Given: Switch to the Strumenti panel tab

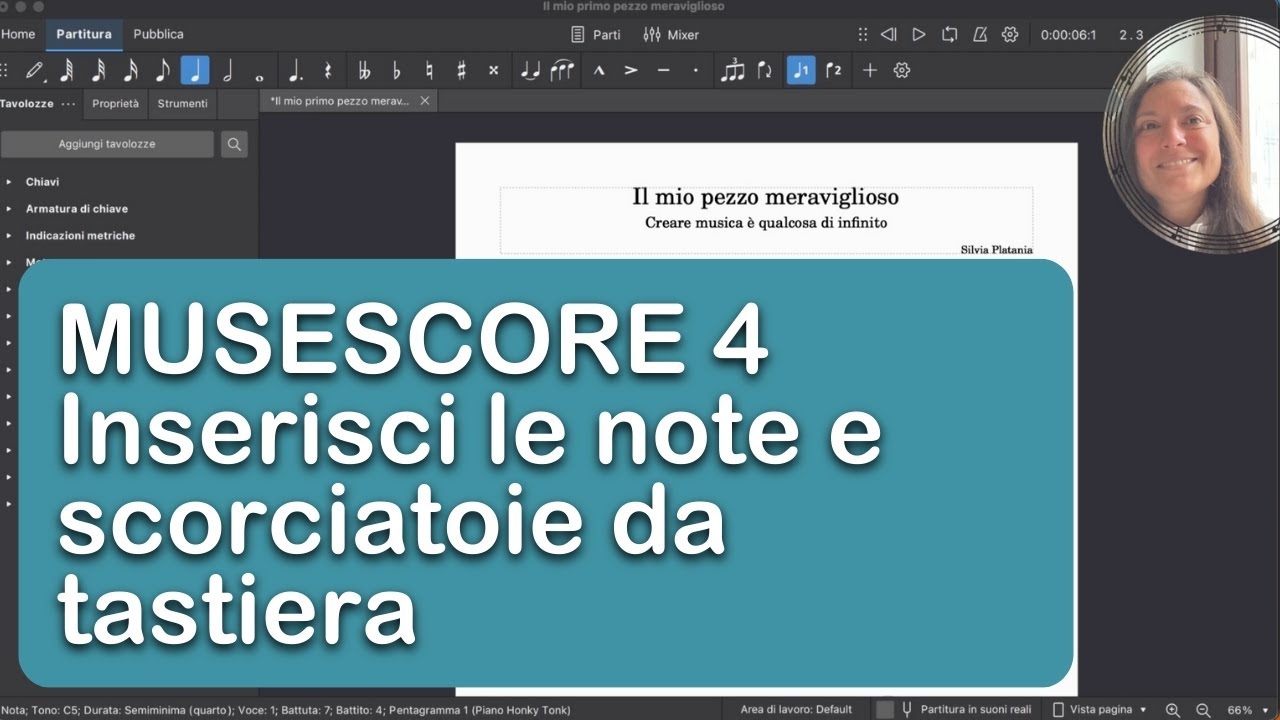Looking at the screenshot, I should click(x=183, y=104).
